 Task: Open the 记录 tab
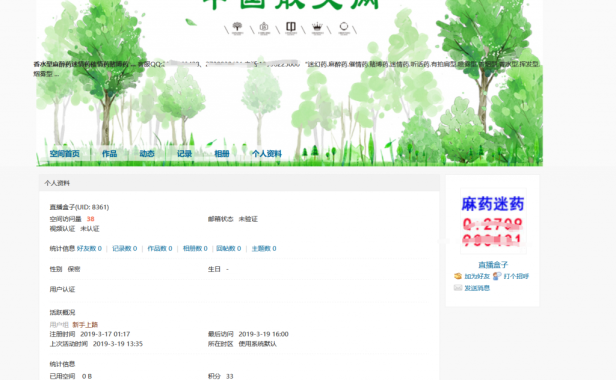coord(184,154)
